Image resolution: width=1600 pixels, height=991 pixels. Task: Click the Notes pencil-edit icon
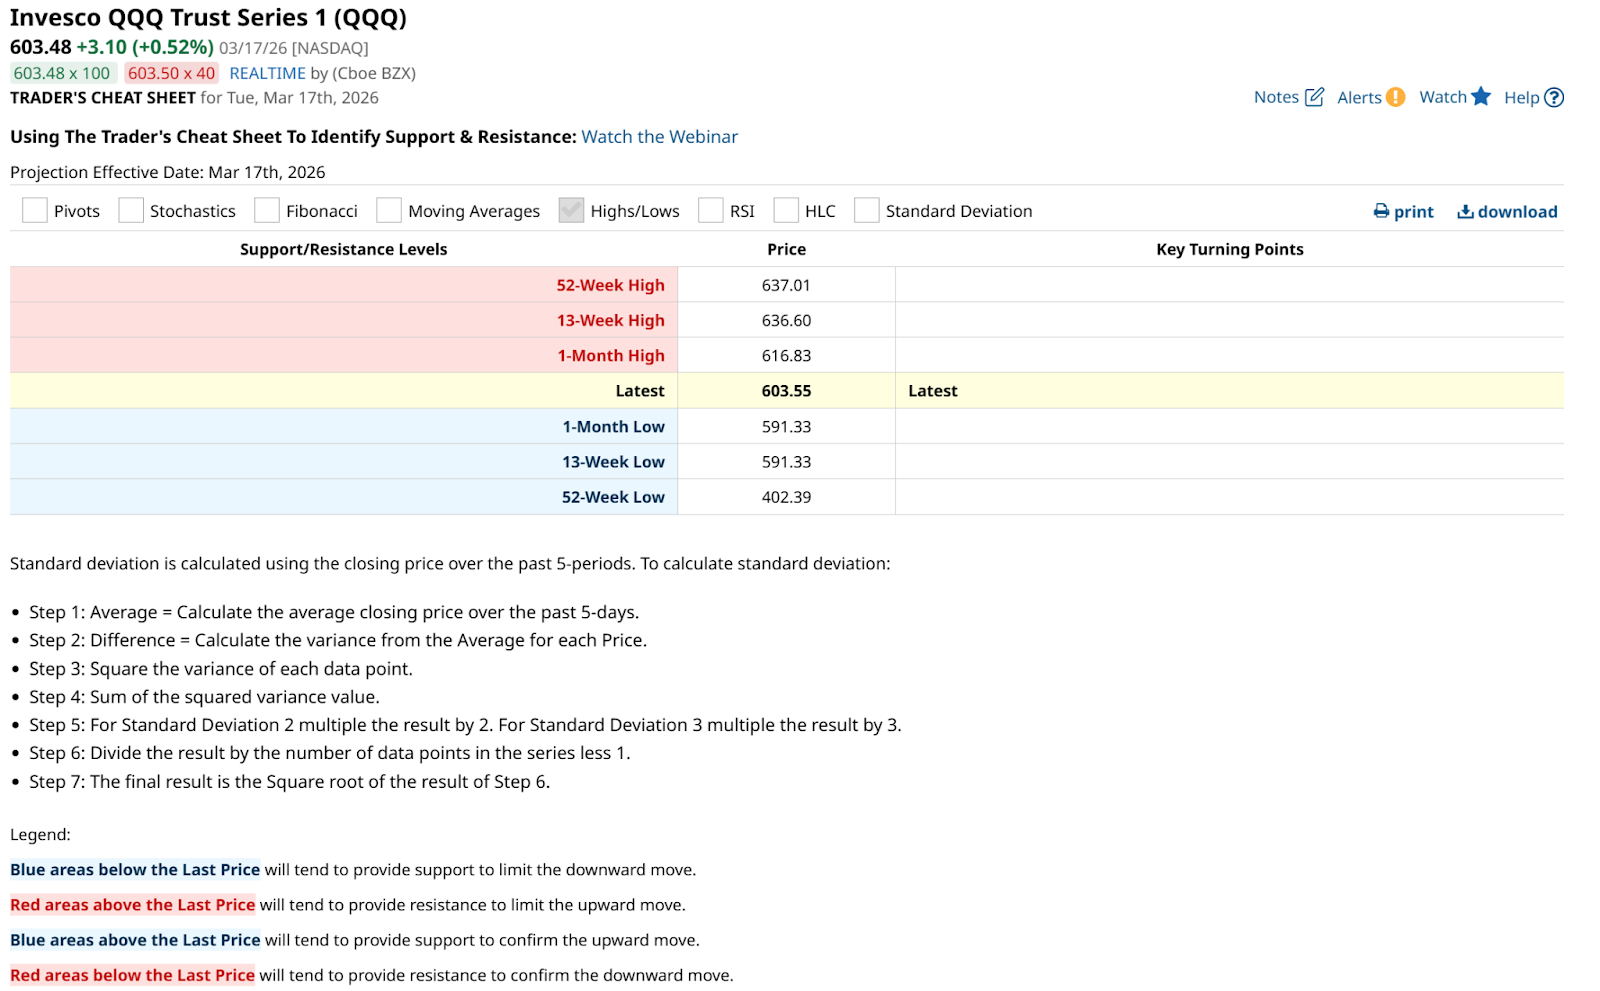tap(1314, 97)
